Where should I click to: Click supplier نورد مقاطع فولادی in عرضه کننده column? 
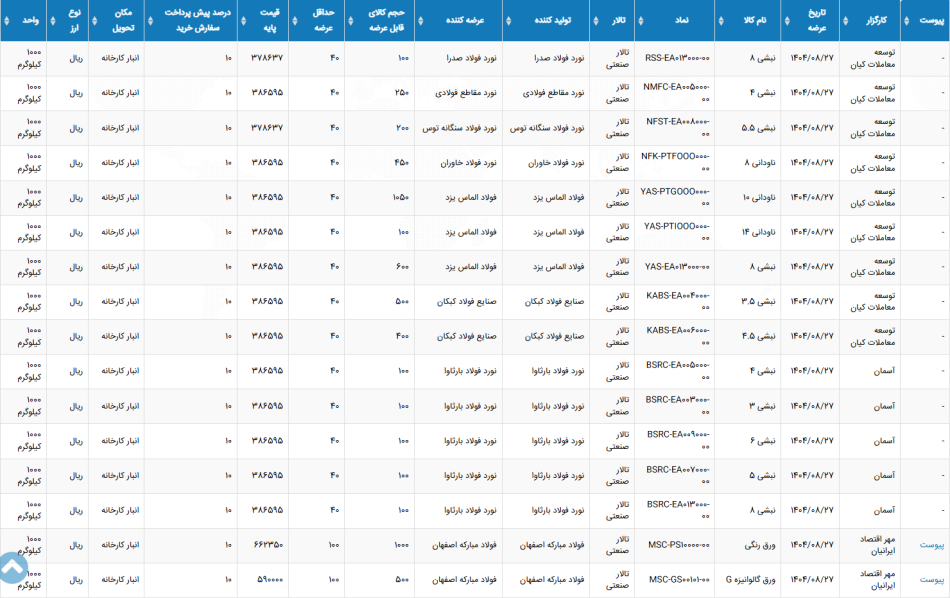pyautogui.click(x=466, y=93)
